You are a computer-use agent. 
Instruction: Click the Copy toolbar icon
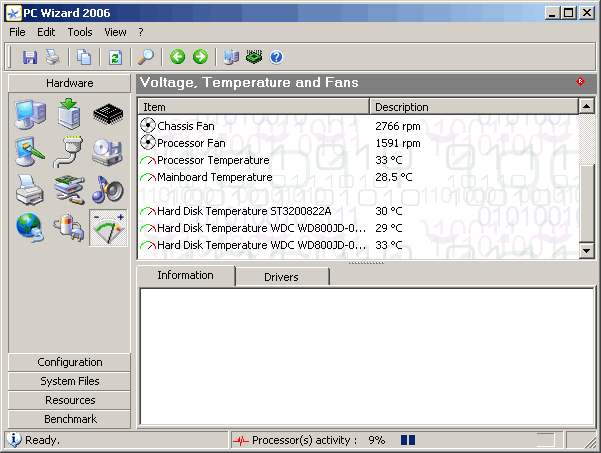84,57
